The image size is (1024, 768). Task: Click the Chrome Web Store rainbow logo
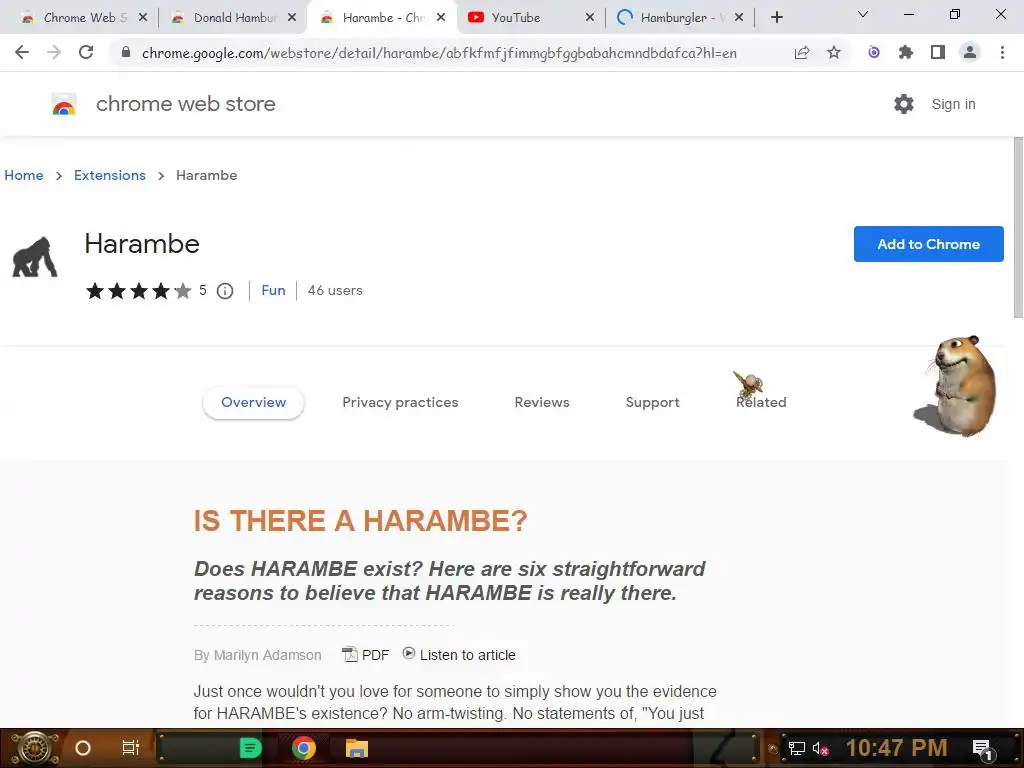[x=64, y=104]
